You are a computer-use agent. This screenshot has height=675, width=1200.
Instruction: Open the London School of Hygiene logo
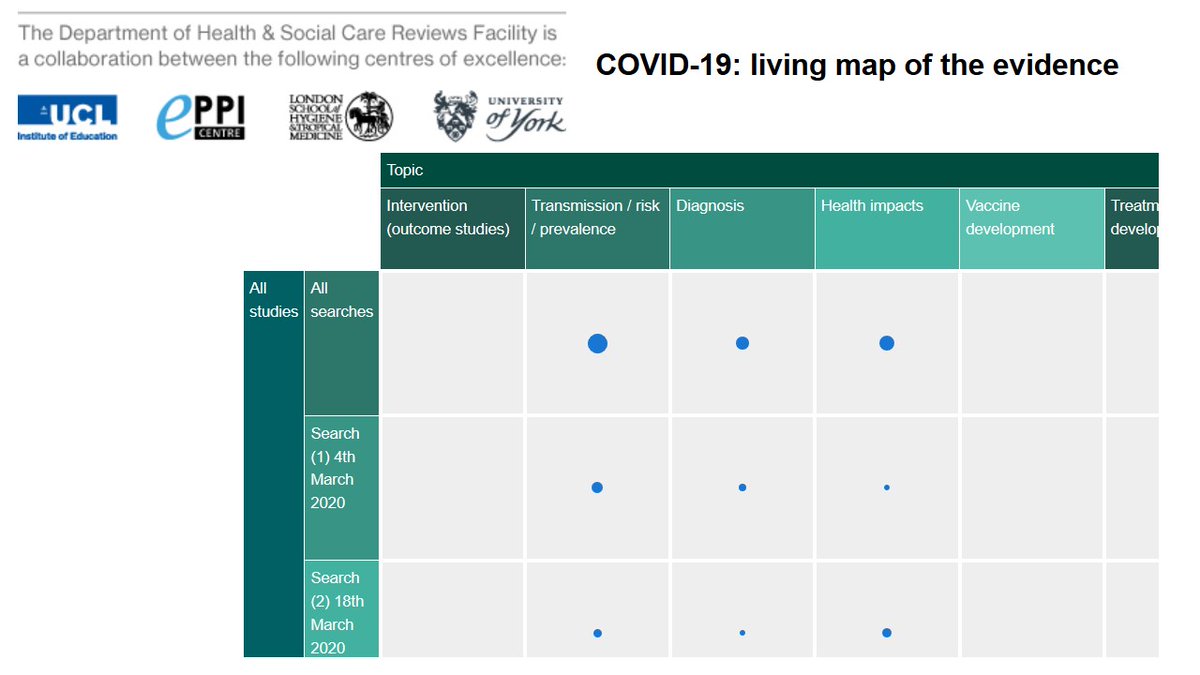(335, 114)
